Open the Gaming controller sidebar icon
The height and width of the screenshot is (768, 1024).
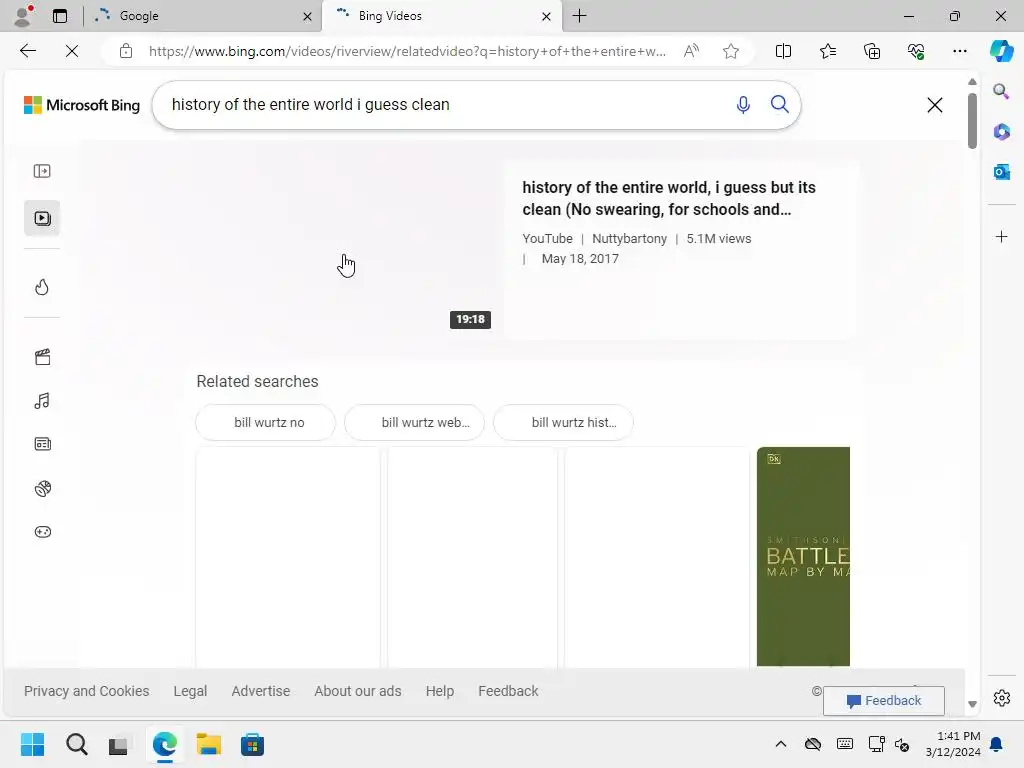[42, 532]
